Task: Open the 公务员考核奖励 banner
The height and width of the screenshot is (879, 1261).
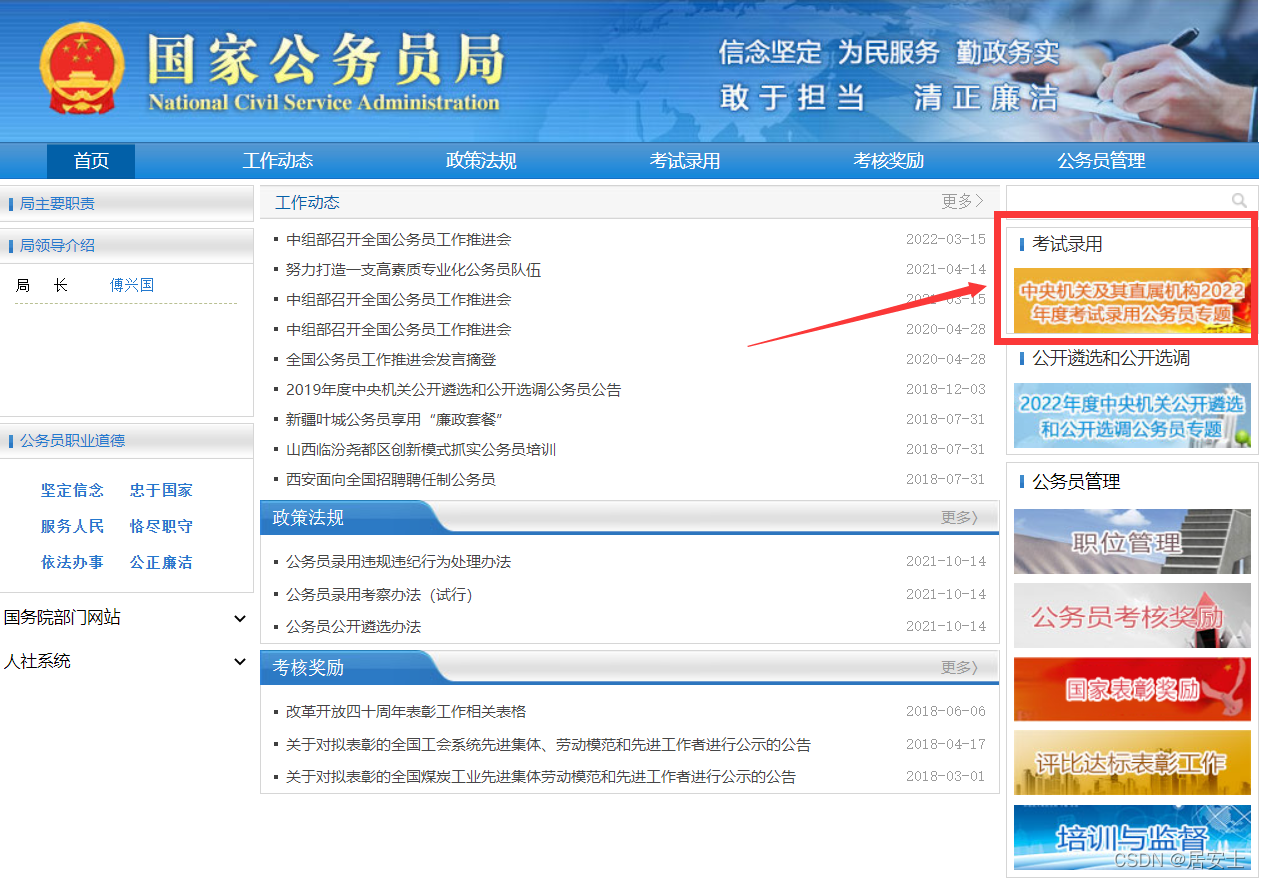Action: [x=1132, y=616]
